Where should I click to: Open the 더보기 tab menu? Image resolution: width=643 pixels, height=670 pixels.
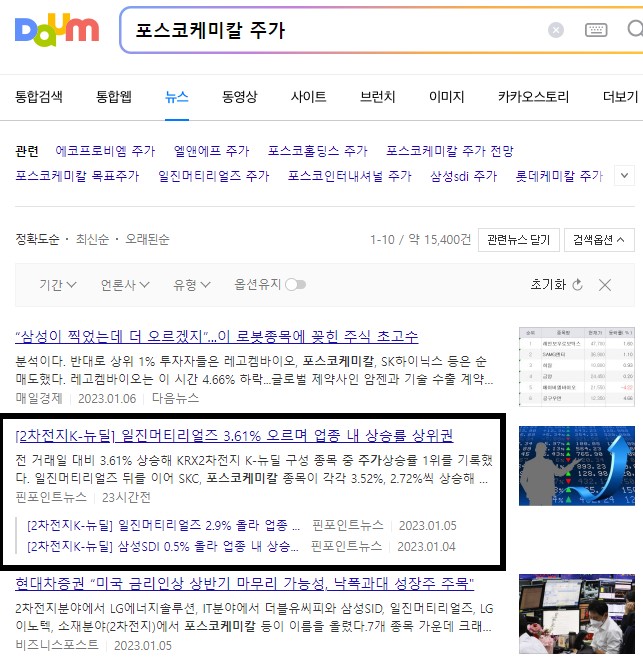[x=620, y=97]
